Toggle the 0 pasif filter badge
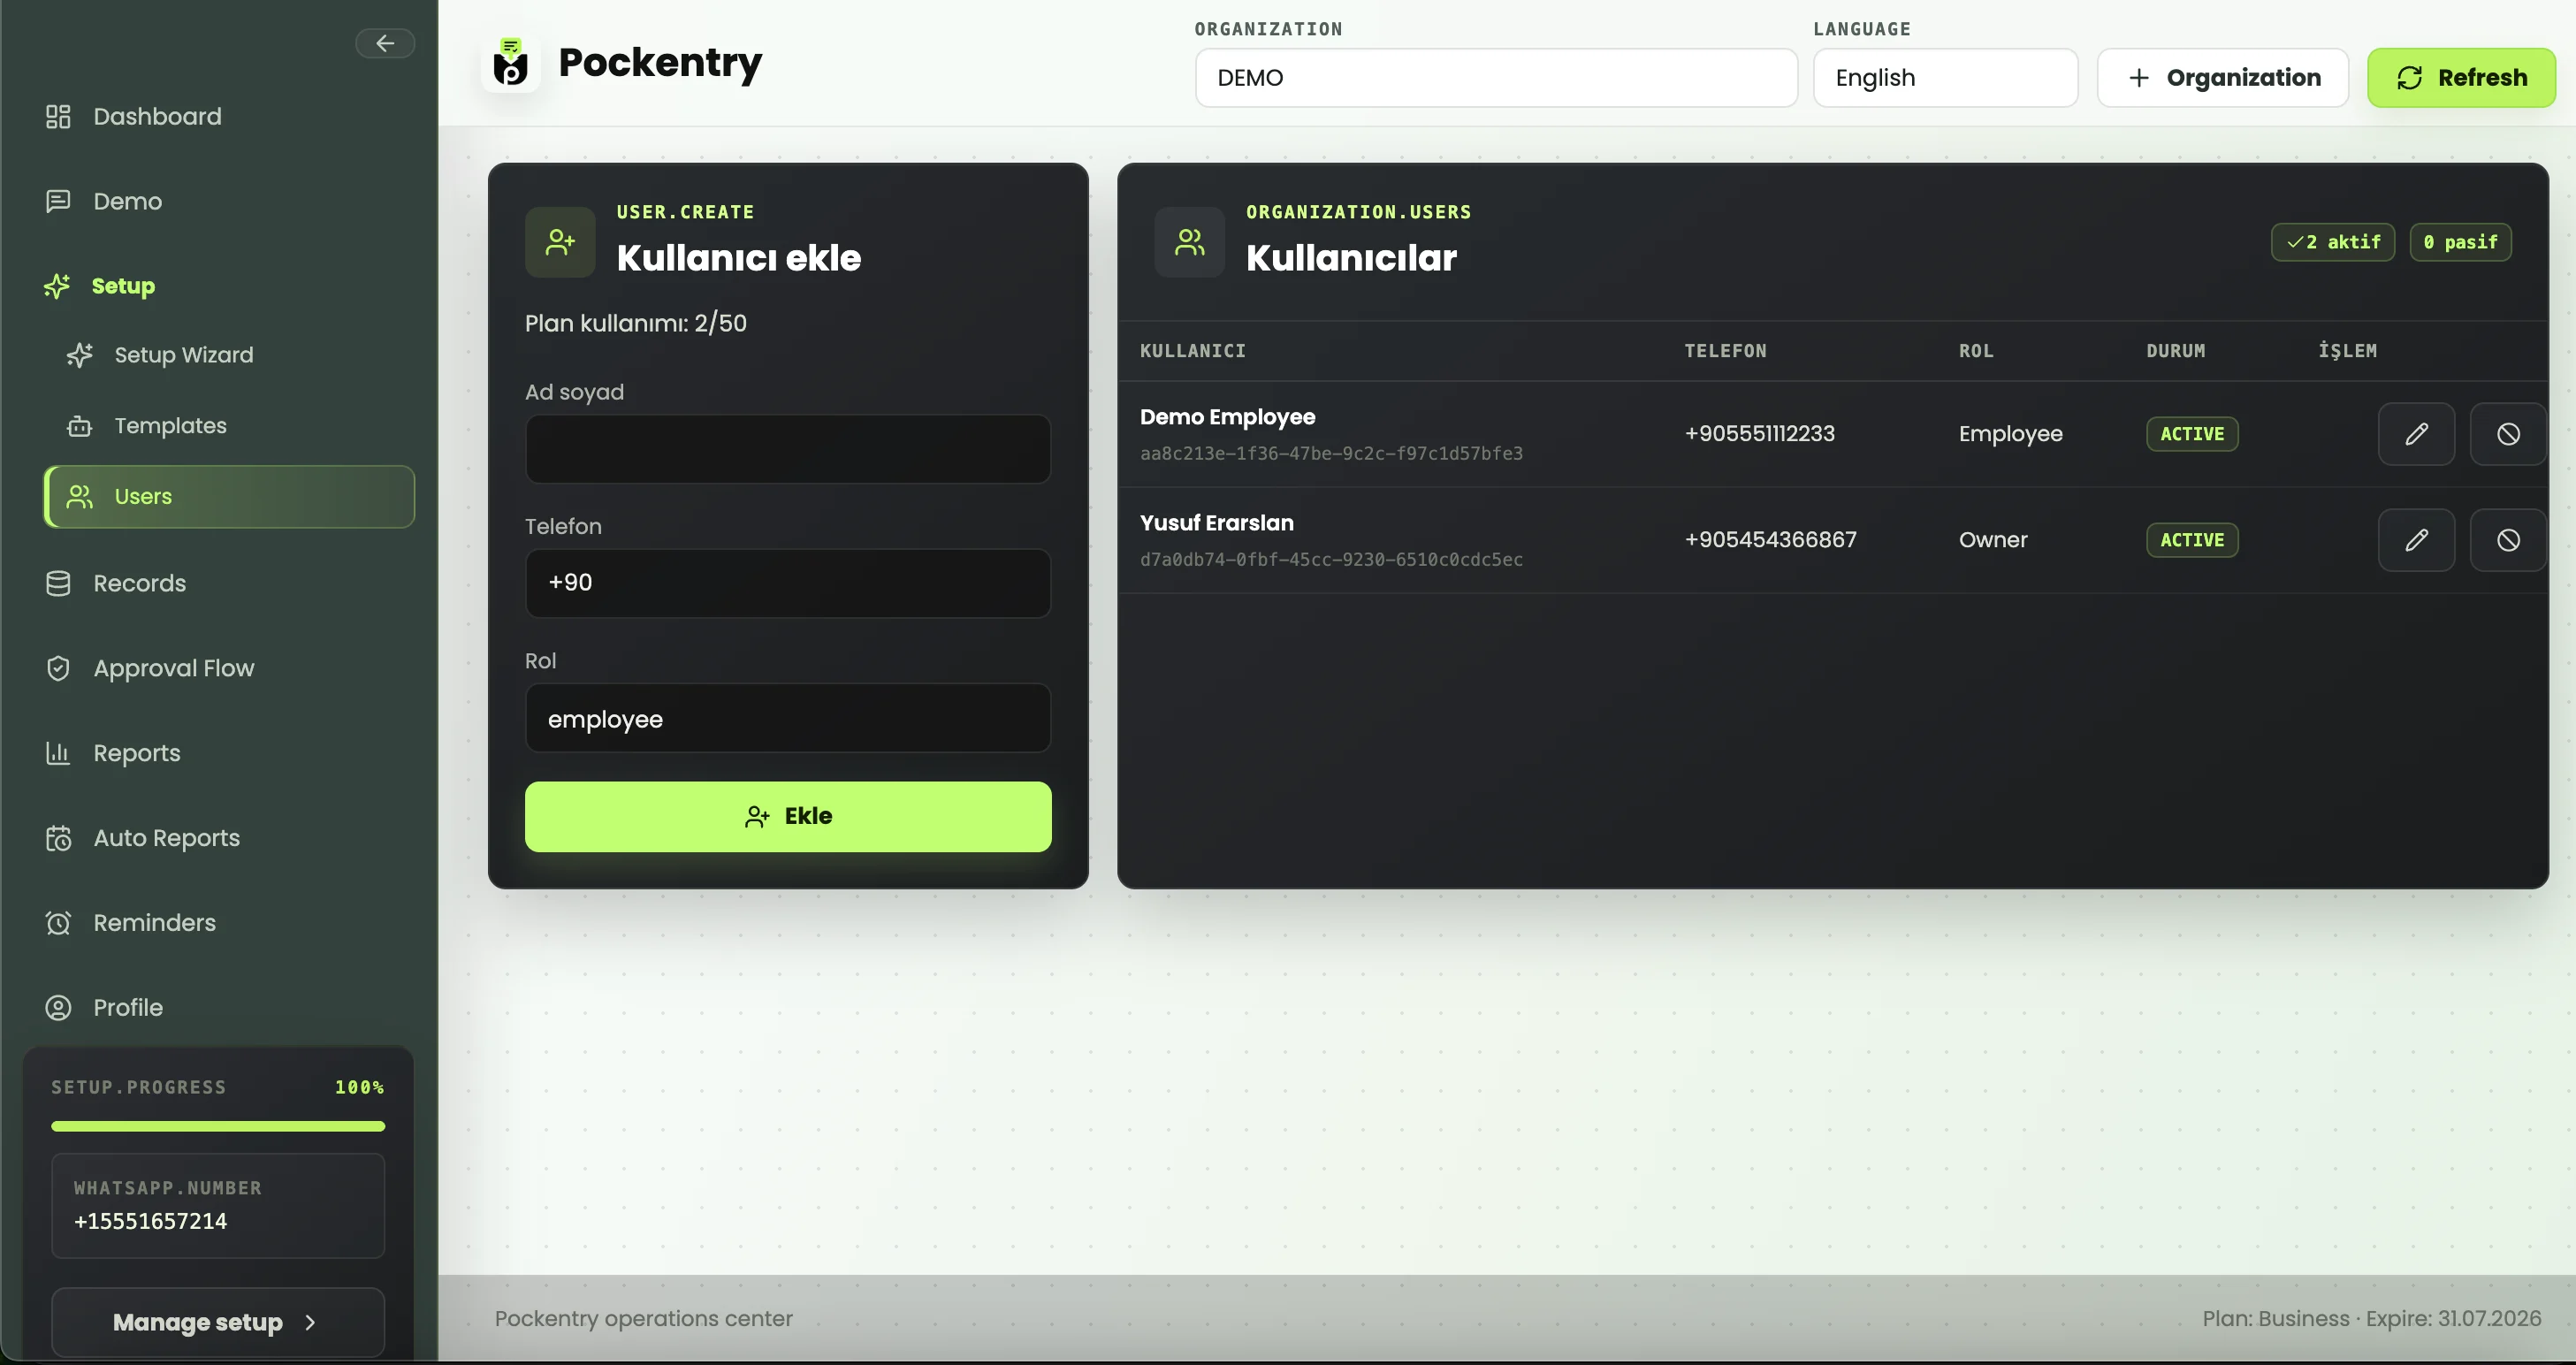This screenshot has width=2576, height=1365. tap(2460, 242)
